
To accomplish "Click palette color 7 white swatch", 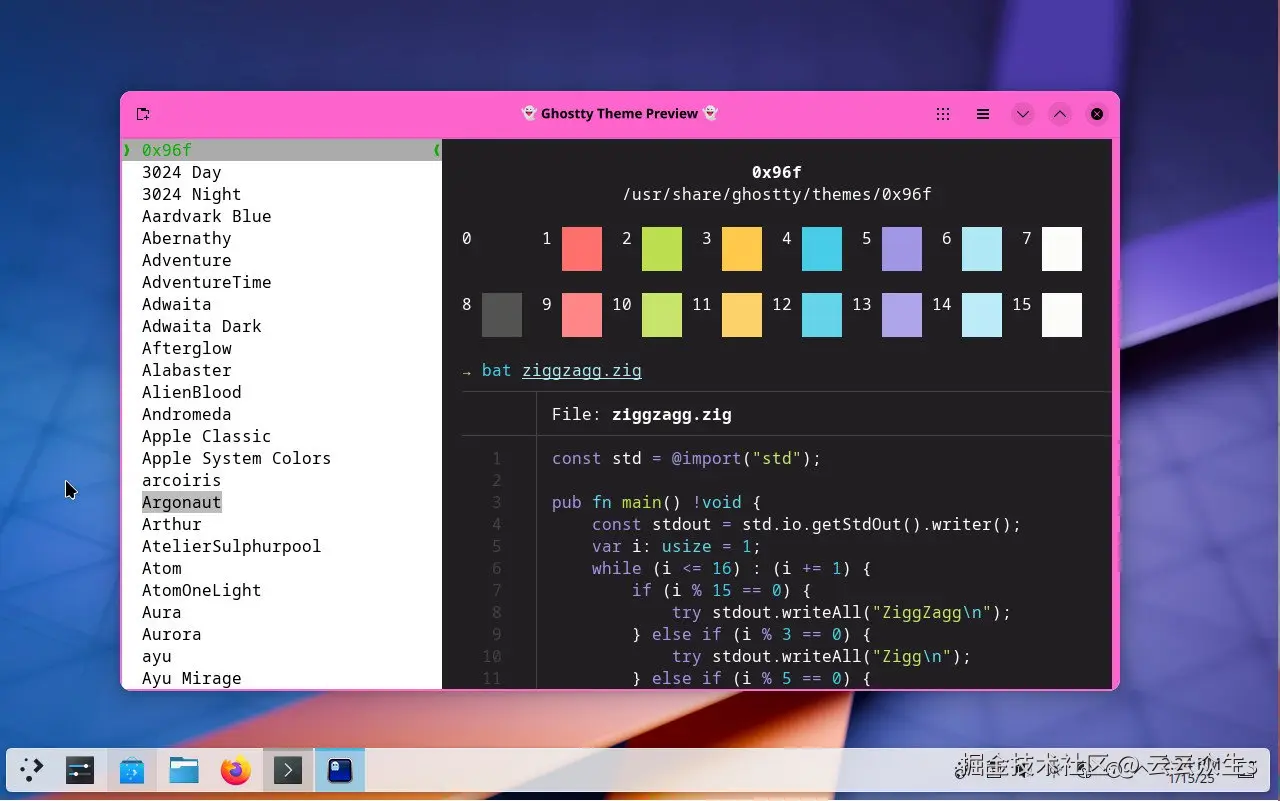I will 1062,249.
